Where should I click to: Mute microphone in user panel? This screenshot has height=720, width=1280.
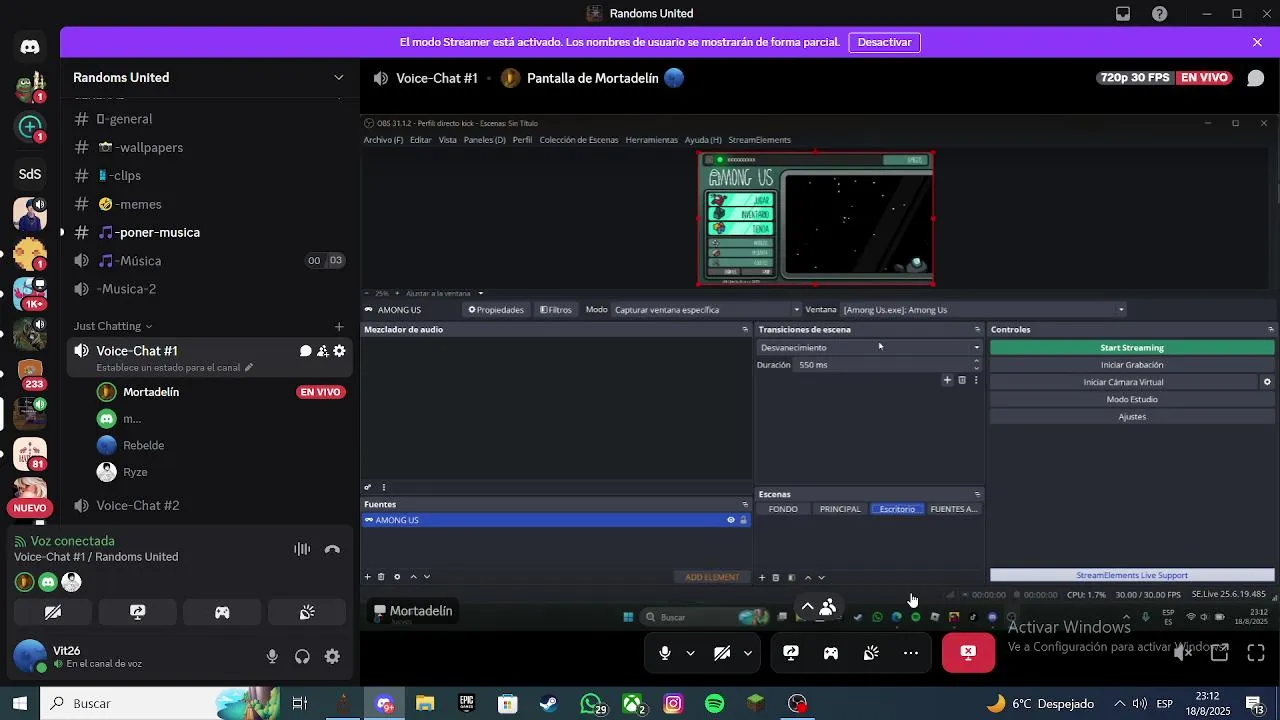click(x=272, y=657)
